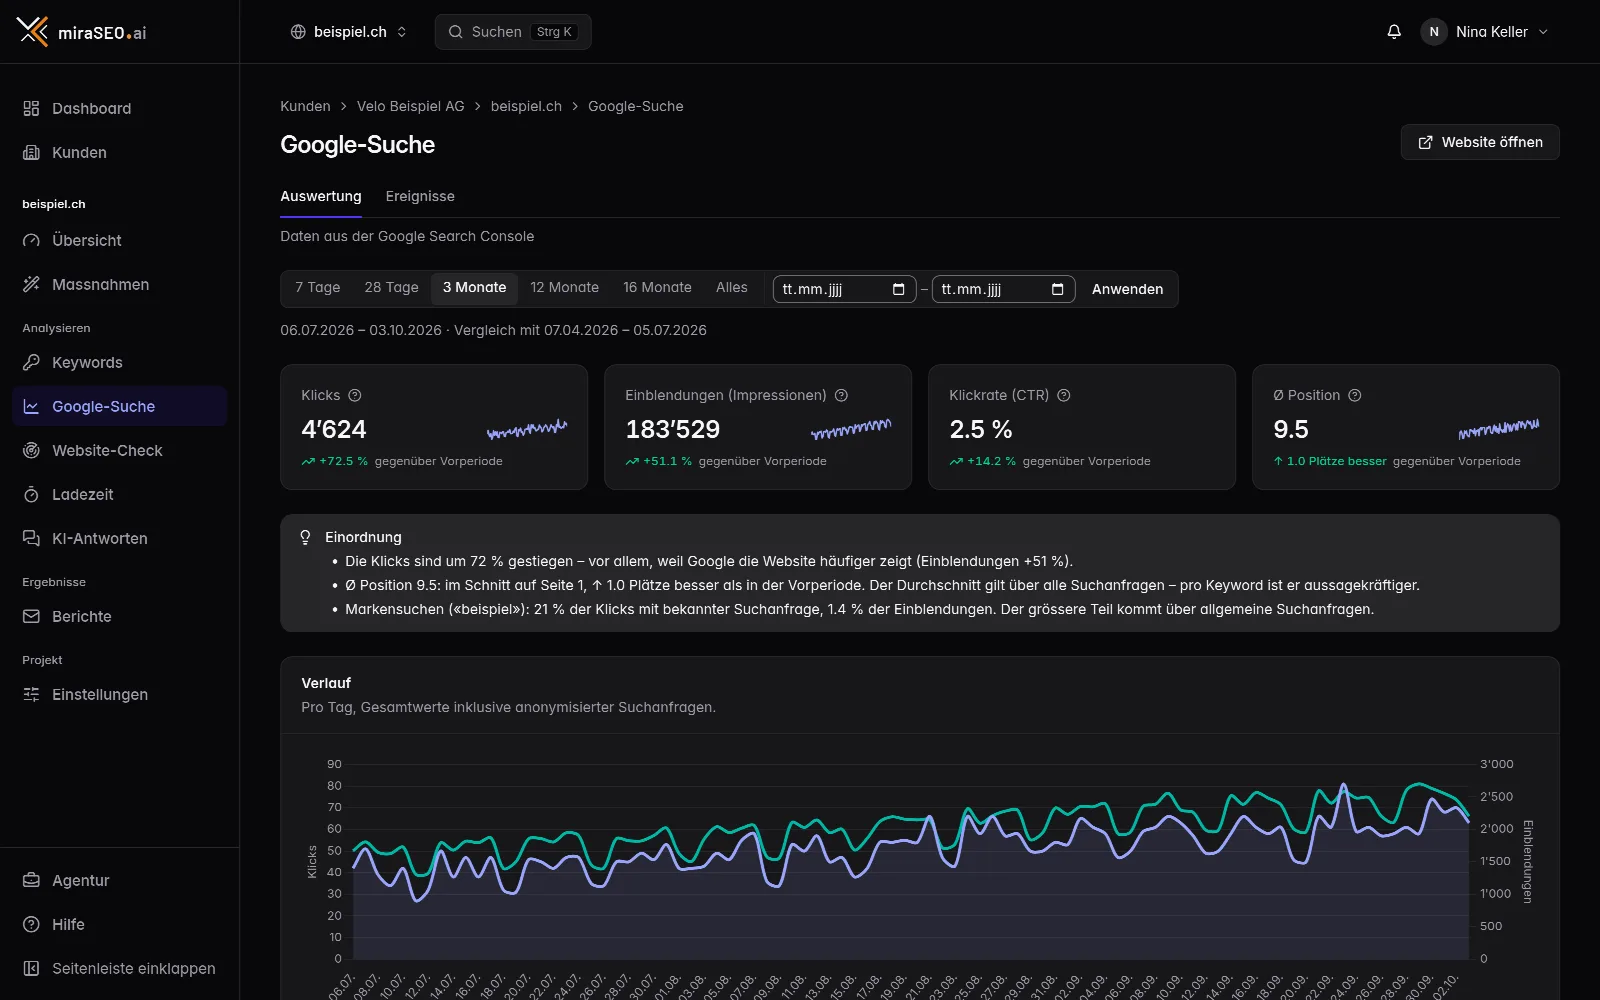1600x1000 pixels.
Task: Go to Kunden breadcrumb link
Action: (x=305, y=106)
